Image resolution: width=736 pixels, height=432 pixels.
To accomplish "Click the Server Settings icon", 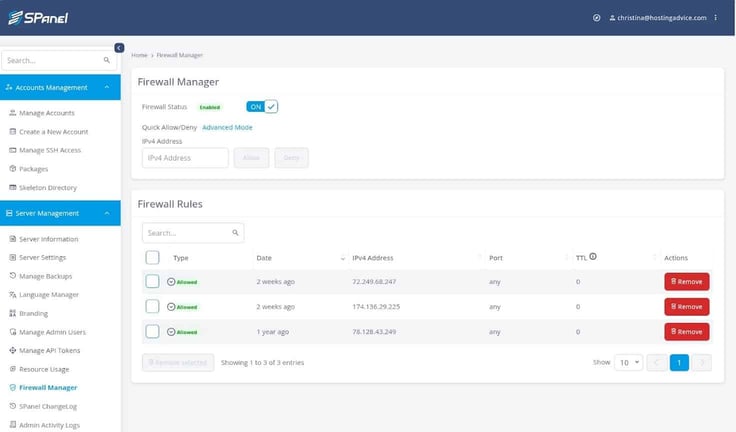I will 13,257.
